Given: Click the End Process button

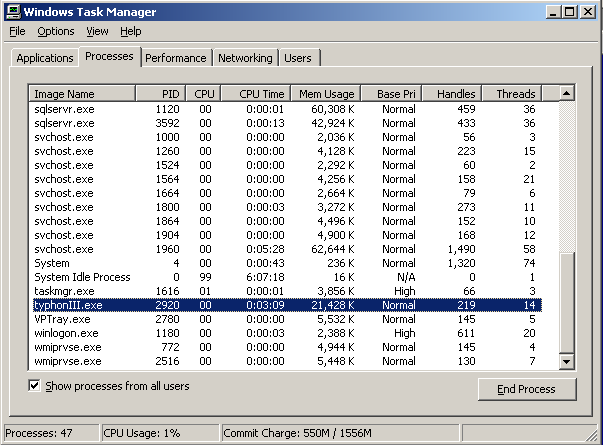Looking at the screenshot, I should pyautogui.click(x=527, y=388).
